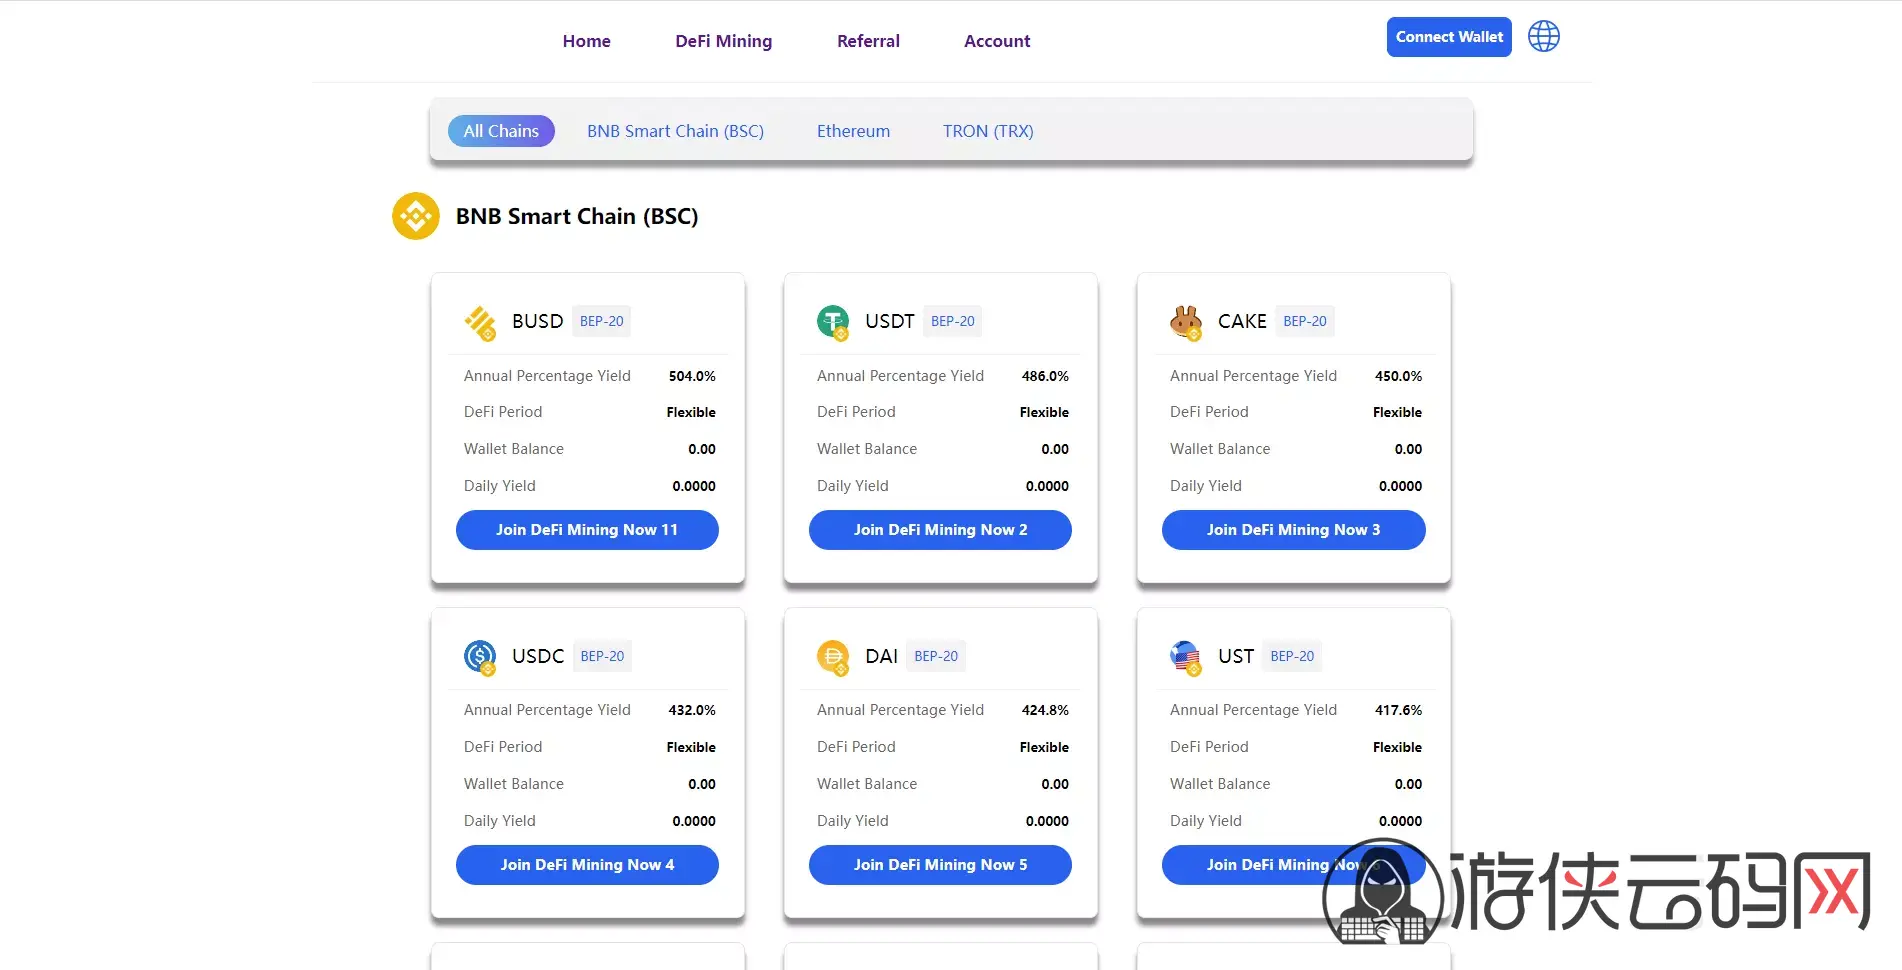1902x970 pixels.
Task: Click the 0.0000 daily yield in BUSD card
Action: tap(694, 486)
